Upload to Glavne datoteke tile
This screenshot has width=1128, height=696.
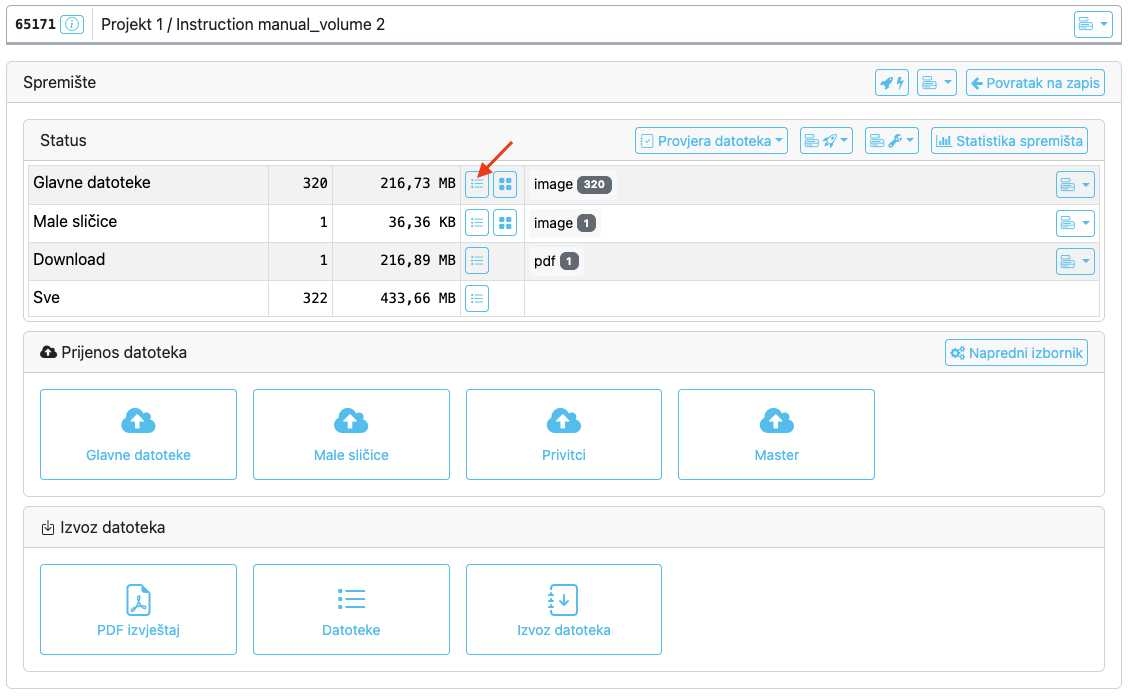(138, 435)
